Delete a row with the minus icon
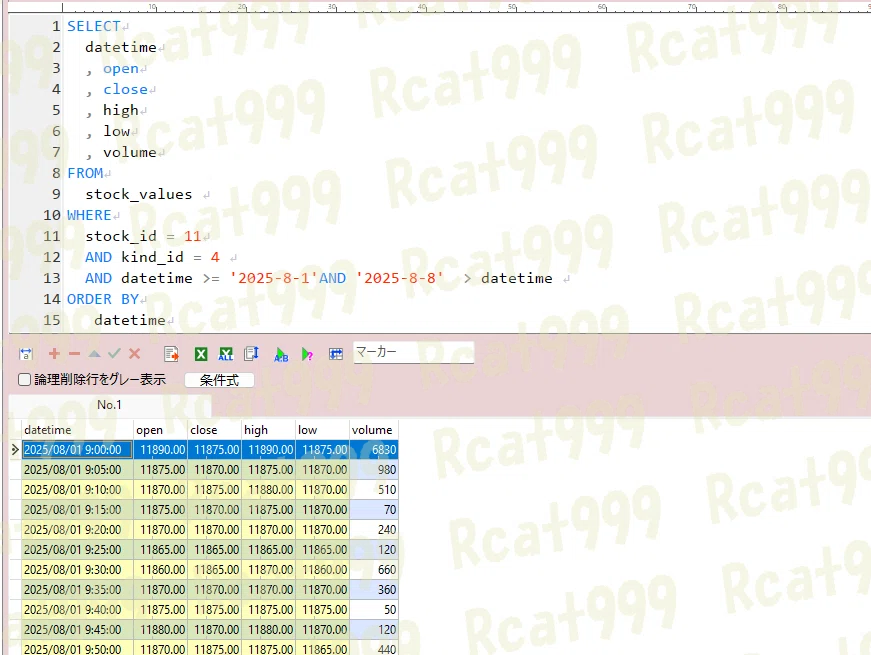Viewport: 871px width, 655px height. [x=74, y=353]
